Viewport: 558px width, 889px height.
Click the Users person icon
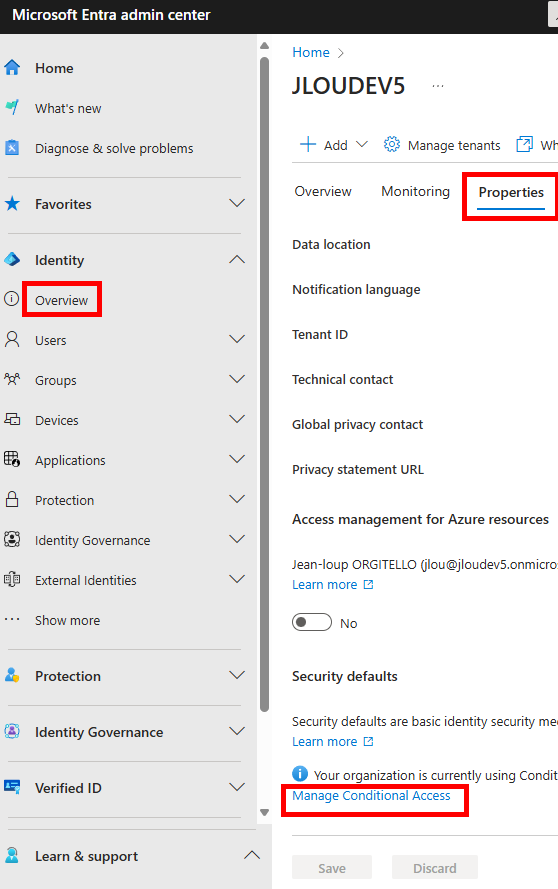12,340
